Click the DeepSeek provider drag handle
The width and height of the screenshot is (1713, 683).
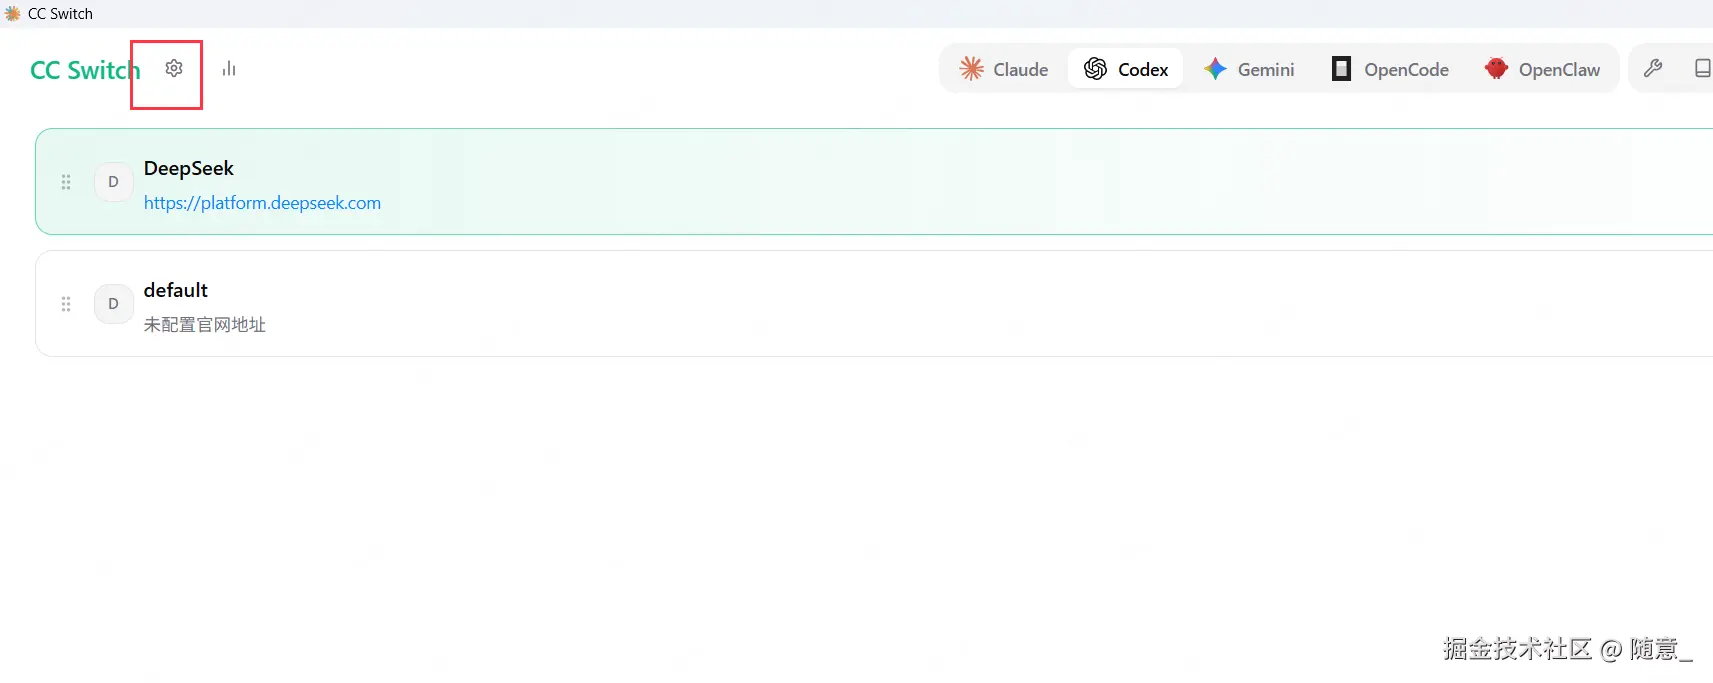coord(66,182)
